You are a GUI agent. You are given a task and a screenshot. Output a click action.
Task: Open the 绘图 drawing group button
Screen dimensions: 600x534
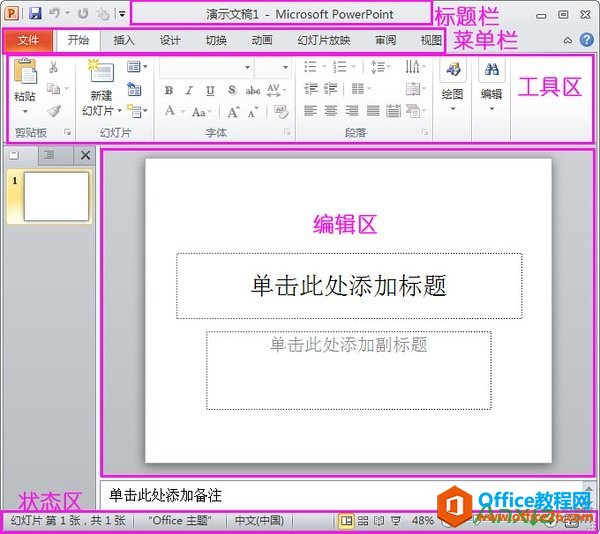point(453,84)
